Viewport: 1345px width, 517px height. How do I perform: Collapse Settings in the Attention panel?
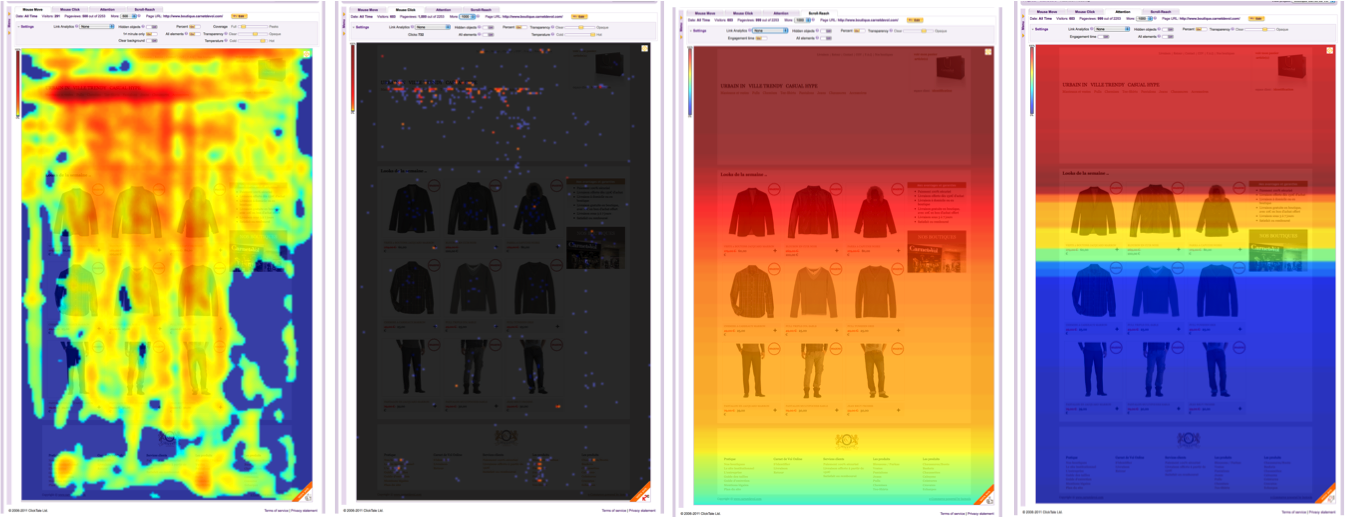coord(1041,29)
